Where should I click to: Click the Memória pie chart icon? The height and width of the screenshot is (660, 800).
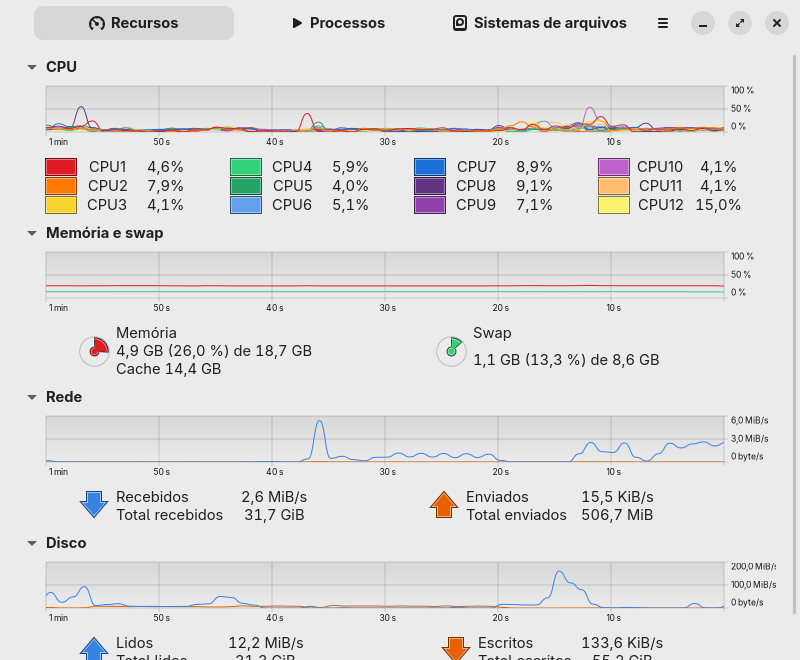94,351
